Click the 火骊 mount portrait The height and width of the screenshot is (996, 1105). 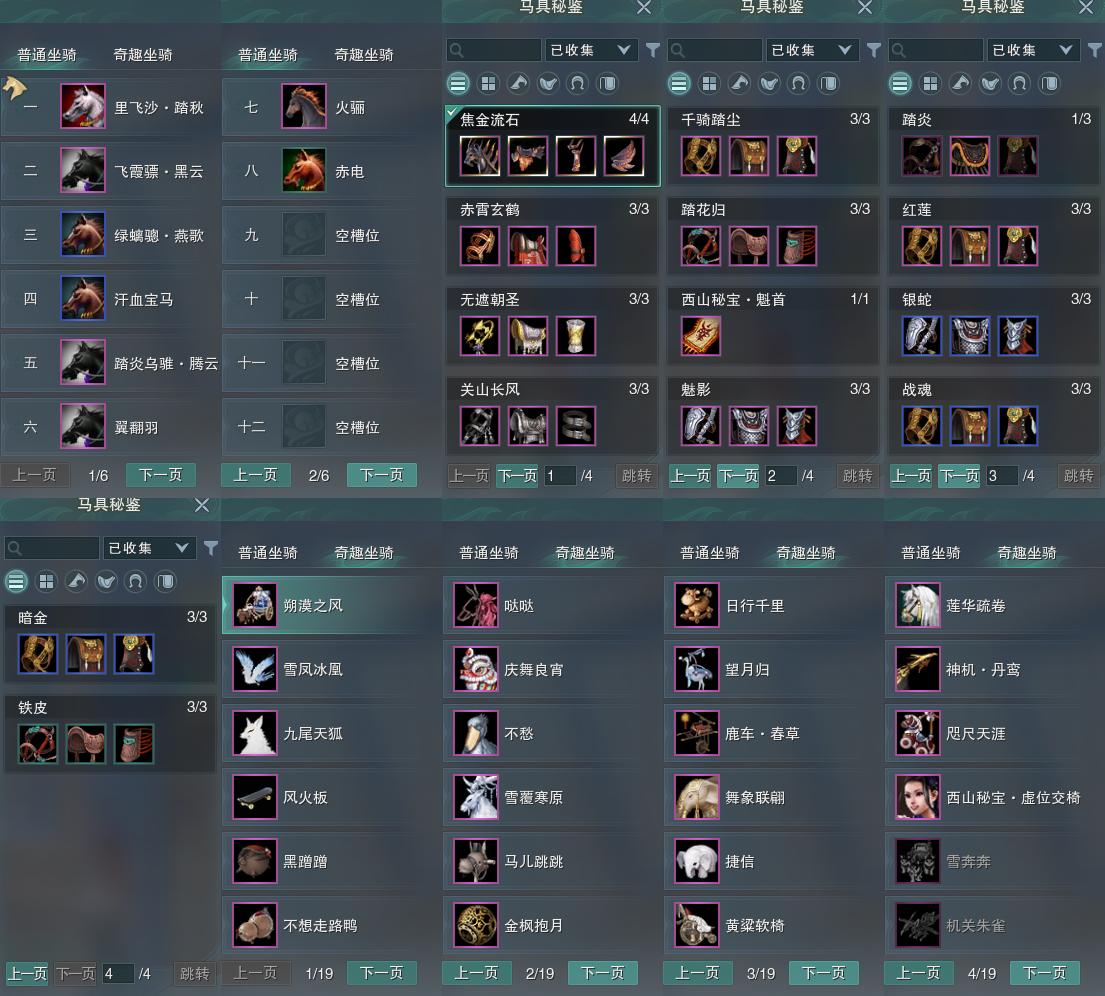[304, 106]
